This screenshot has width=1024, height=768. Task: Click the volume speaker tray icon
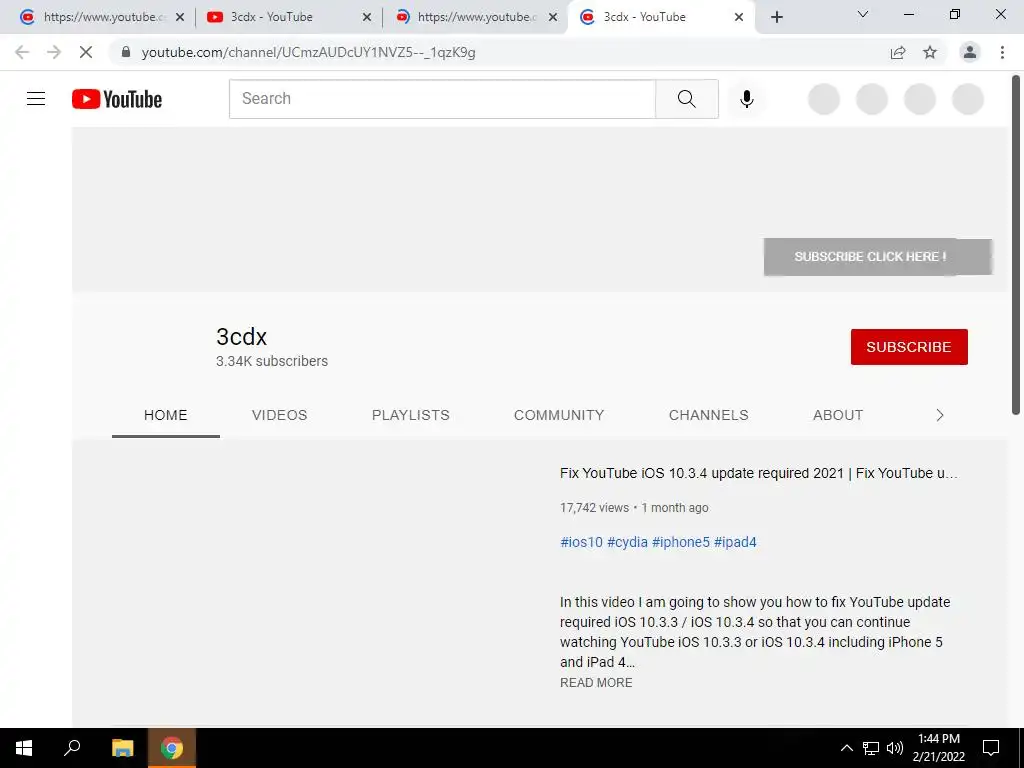[x=895, y=748]
